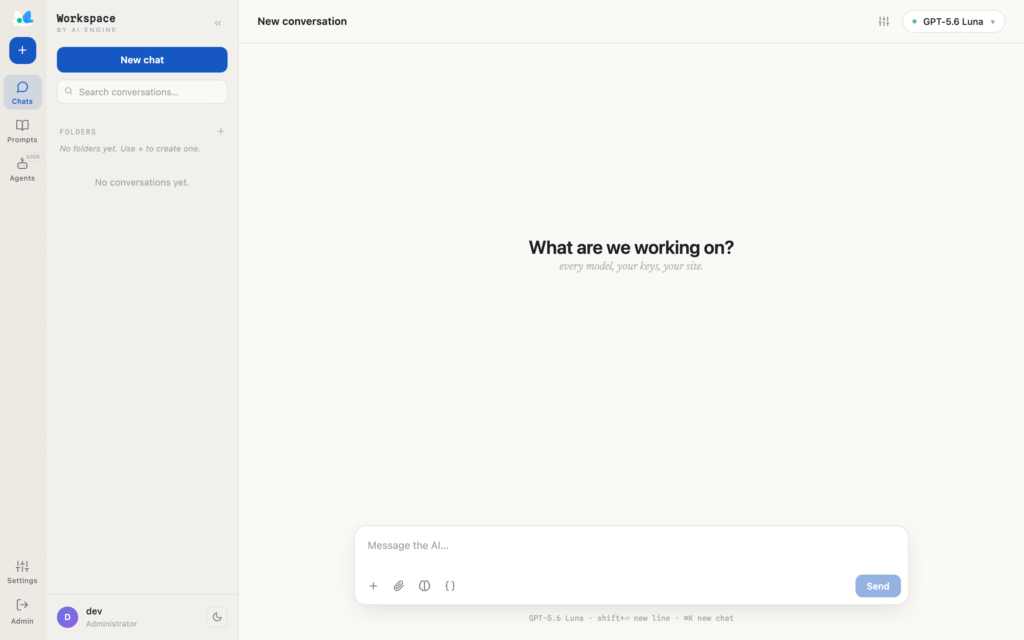Open the Chats section in rail

(x=22, y=92)
